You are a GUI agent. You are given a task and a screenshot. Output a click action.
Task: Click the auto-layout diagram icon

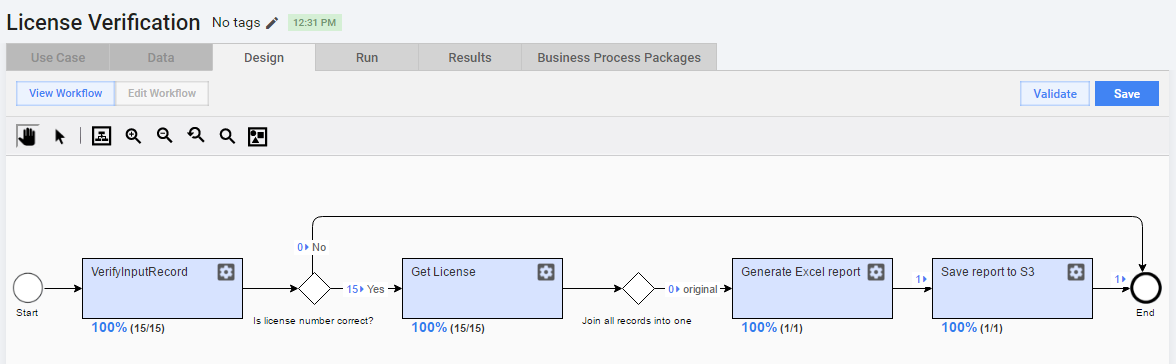(101, 136)
